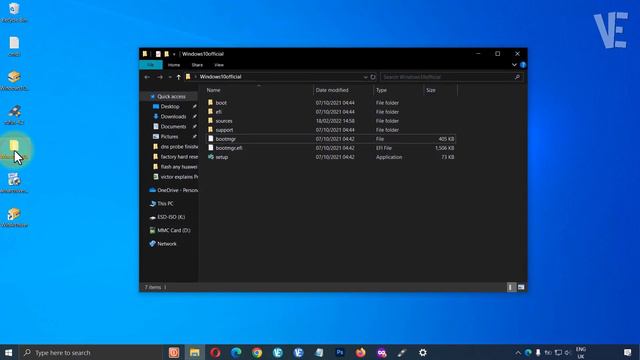640x360 pixels.
Task: Open the ESD-ISO (K:) drive
Action: [171, 217]
